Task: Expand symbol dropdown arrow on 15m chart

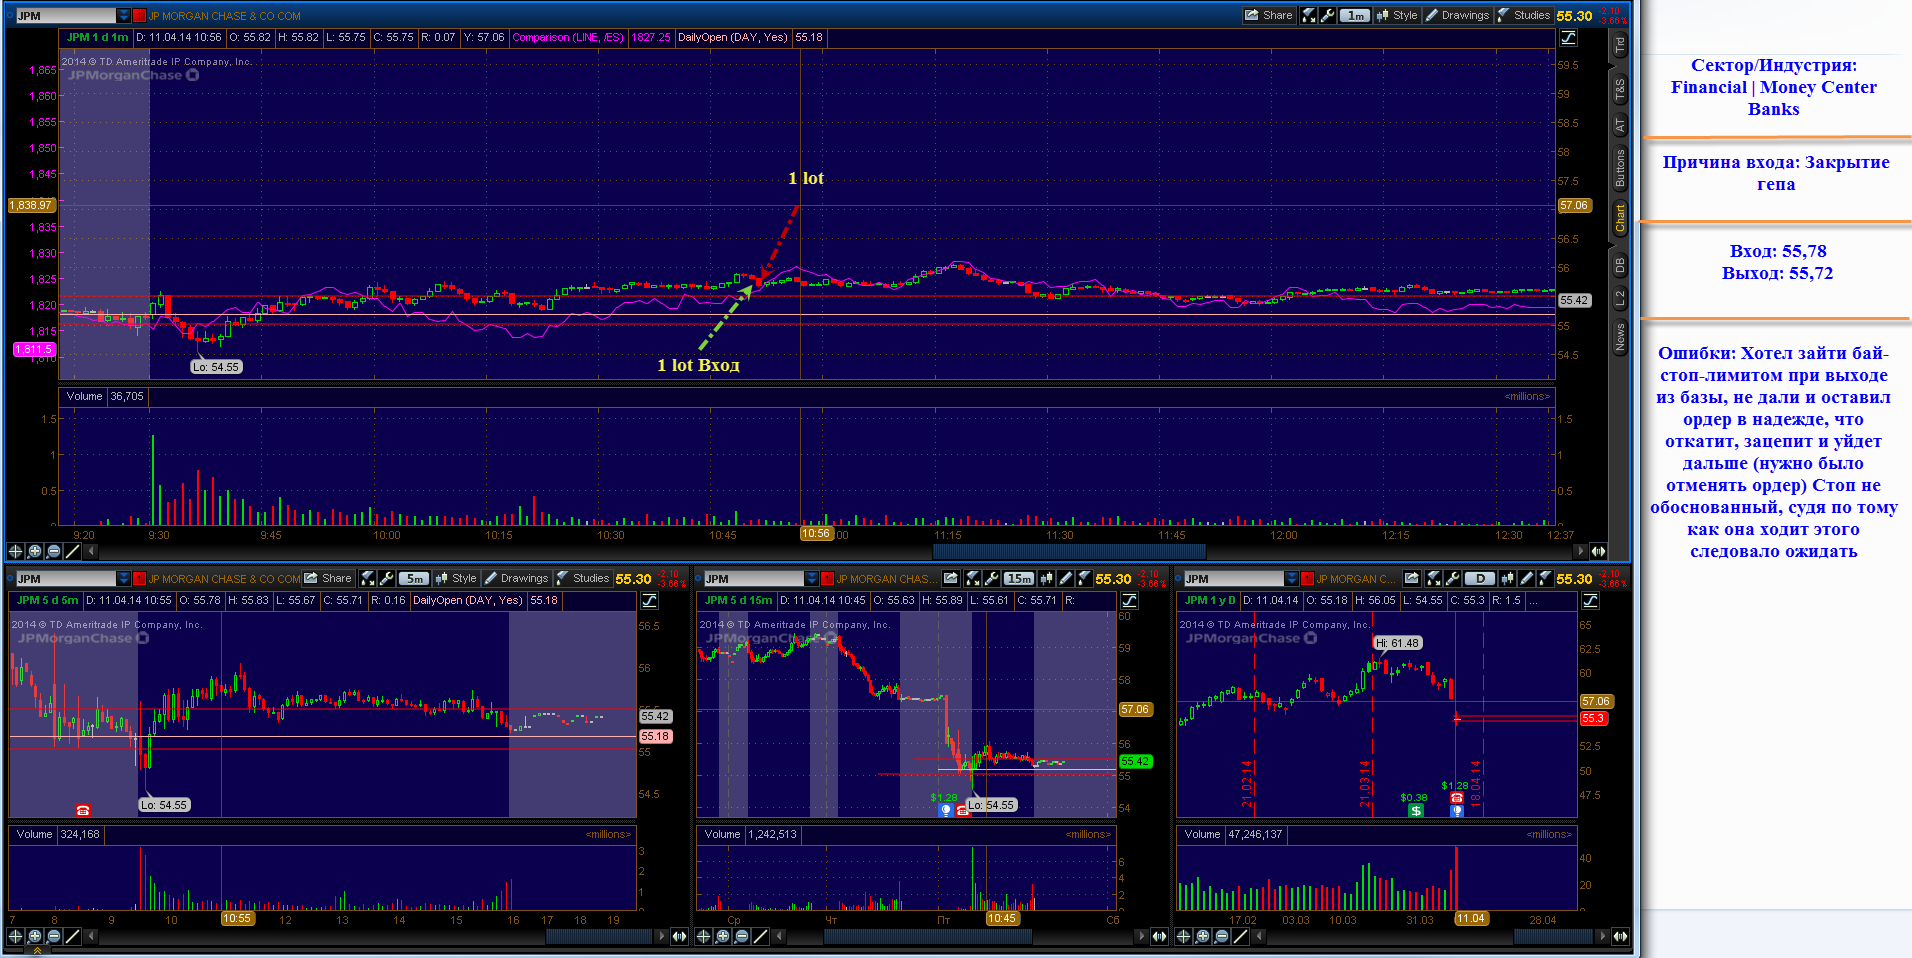Action: [x=812, y=579]
